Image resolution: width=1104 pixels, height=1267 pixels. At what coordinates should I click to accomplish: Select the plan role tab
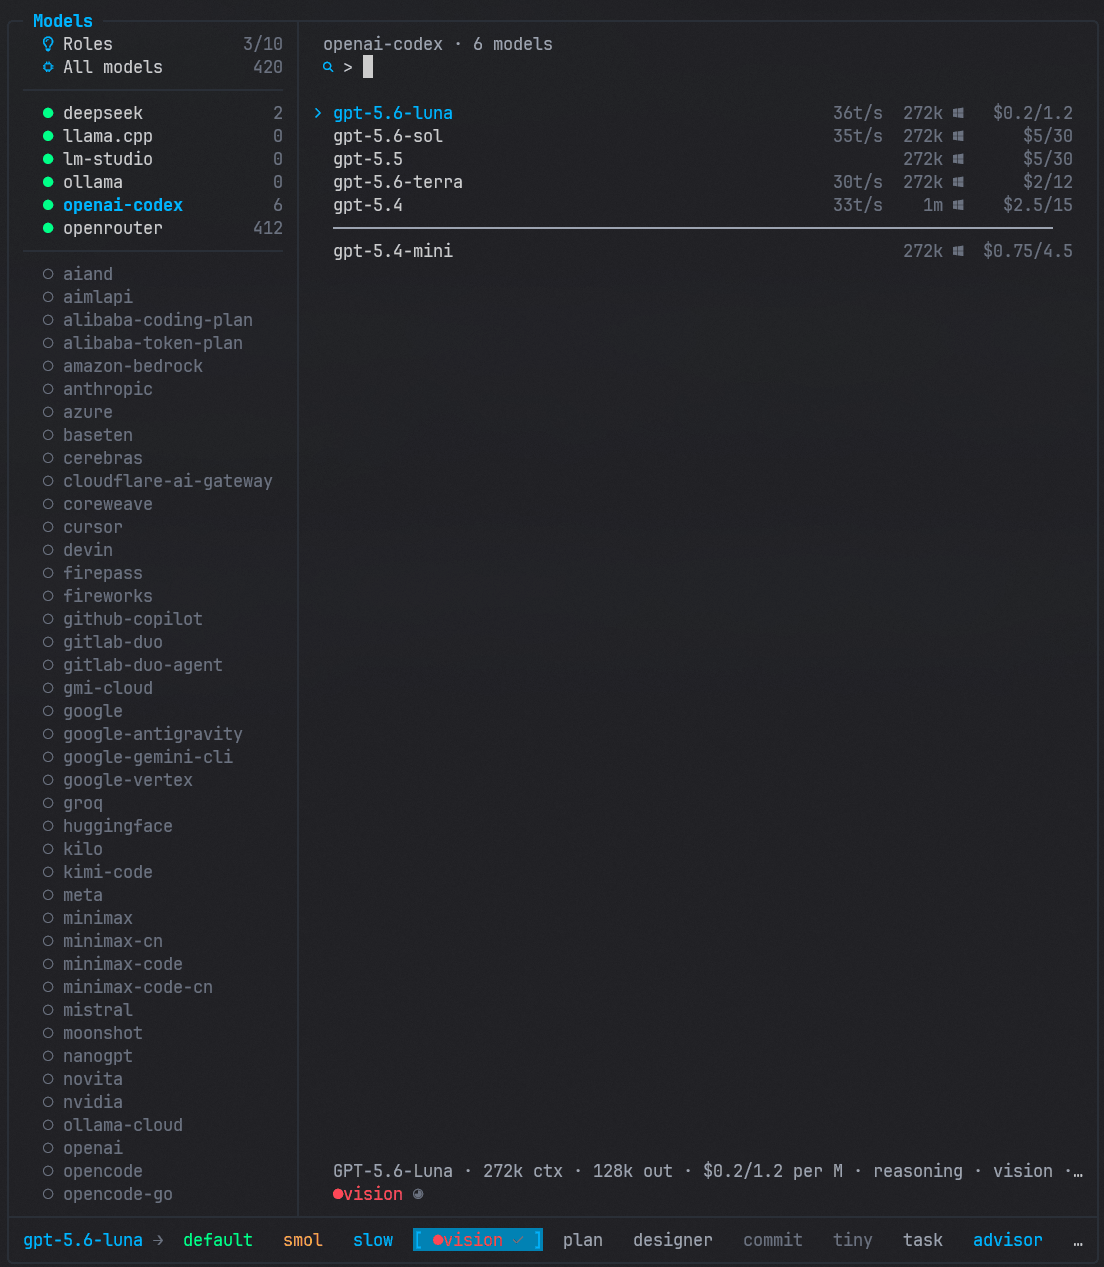tap(583, 1240)
